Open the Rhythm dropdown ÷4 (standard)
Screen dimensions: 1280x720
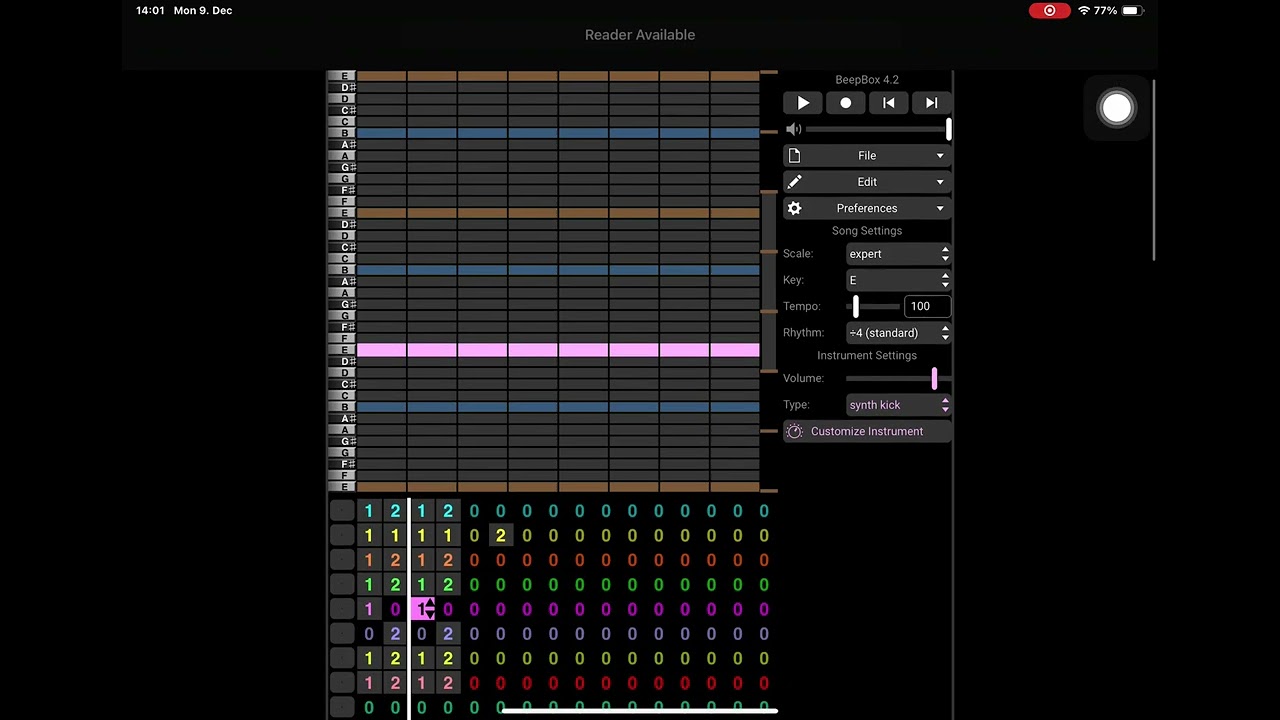[898, 333]
